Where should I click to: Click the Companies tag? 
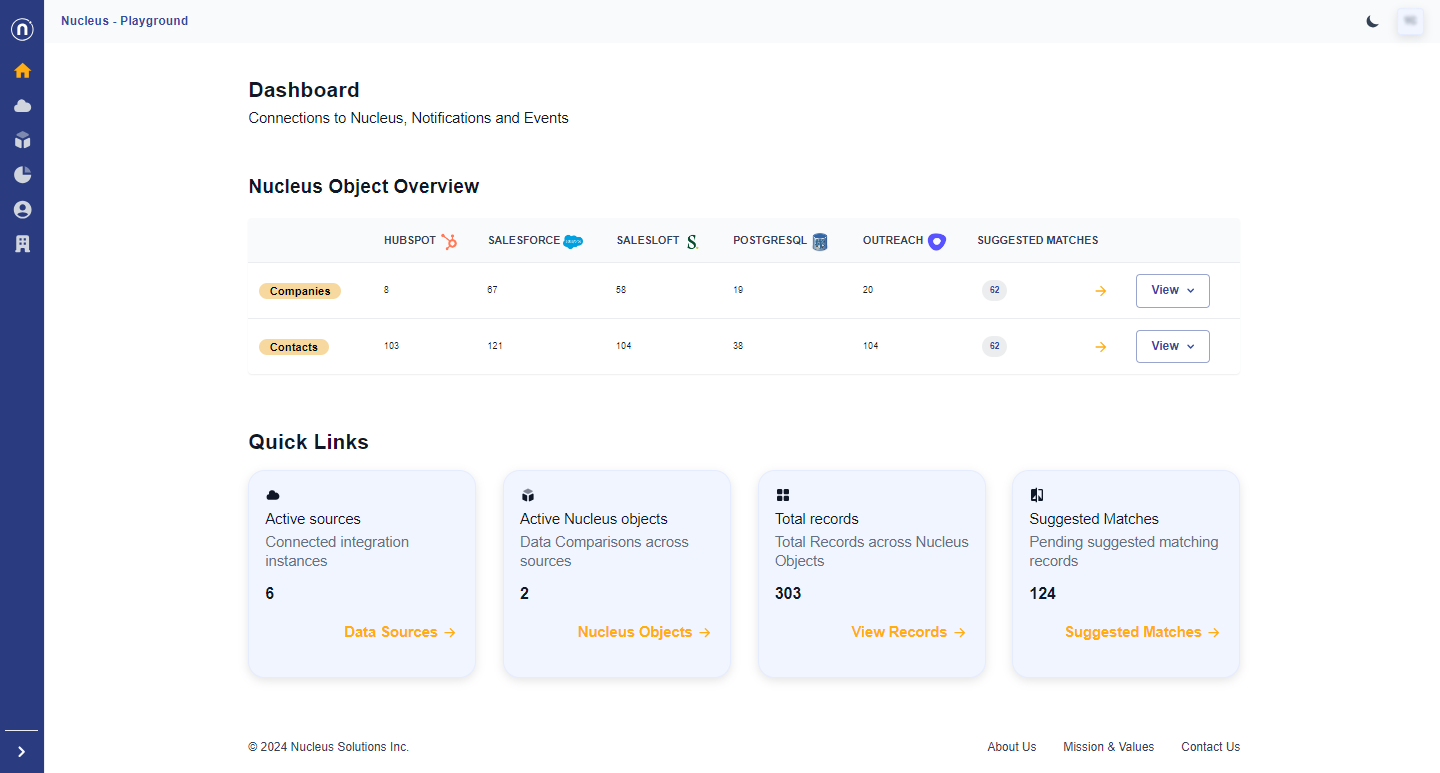click(300, 291)
